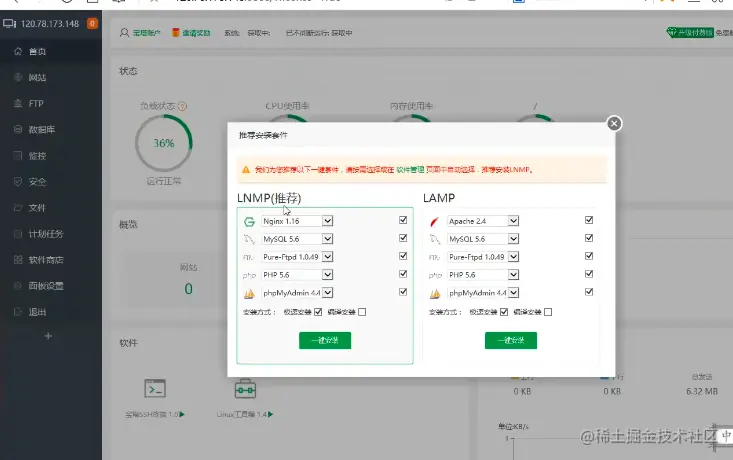Toggle LAMP 极速安装 checkbox
The image size is (733, 460).
504,312
